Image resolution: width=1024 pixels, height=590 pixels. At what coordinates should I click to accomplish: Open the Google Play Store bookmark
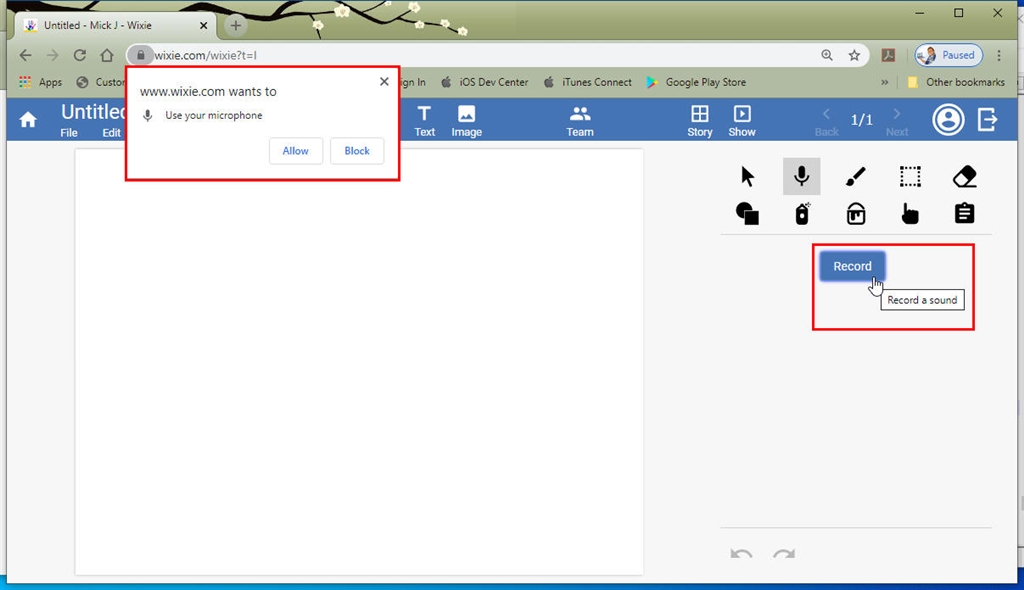(x=696, y=82)
